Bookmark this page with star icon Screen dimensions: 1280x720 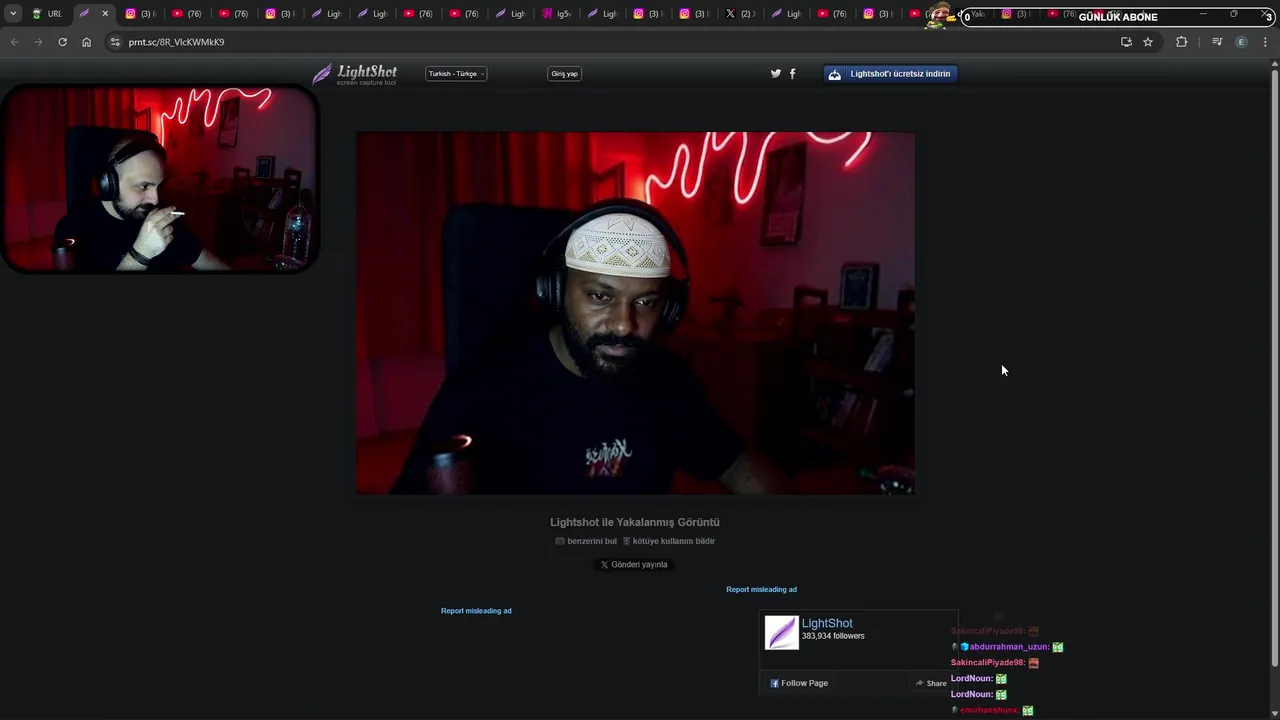(x=1148, y=42)
